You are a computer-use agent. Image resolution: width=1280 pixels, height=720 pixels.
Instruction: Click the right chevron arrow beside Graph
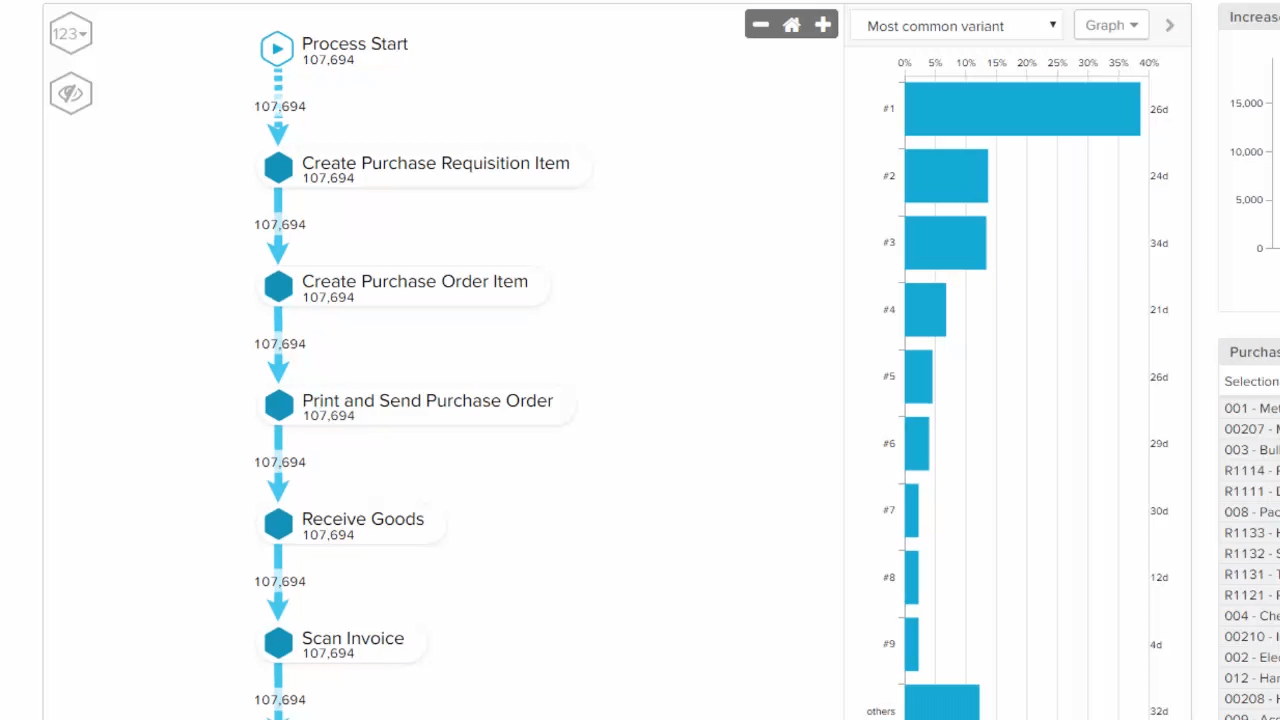click(1170, 26)
